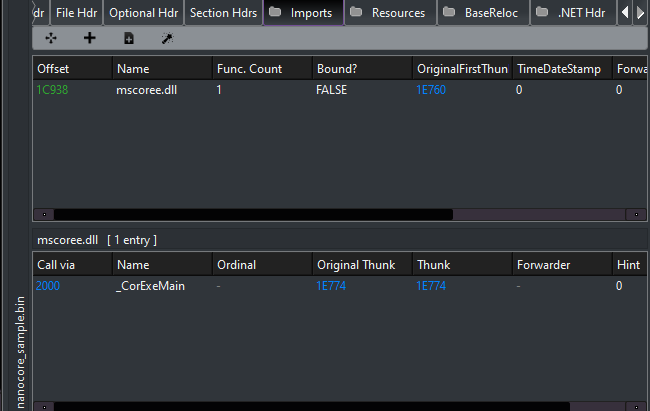Select the _CorExeMain function name
Image resolution: width=650 pixels, height=411 pixels.
click(x=150, y=286)
